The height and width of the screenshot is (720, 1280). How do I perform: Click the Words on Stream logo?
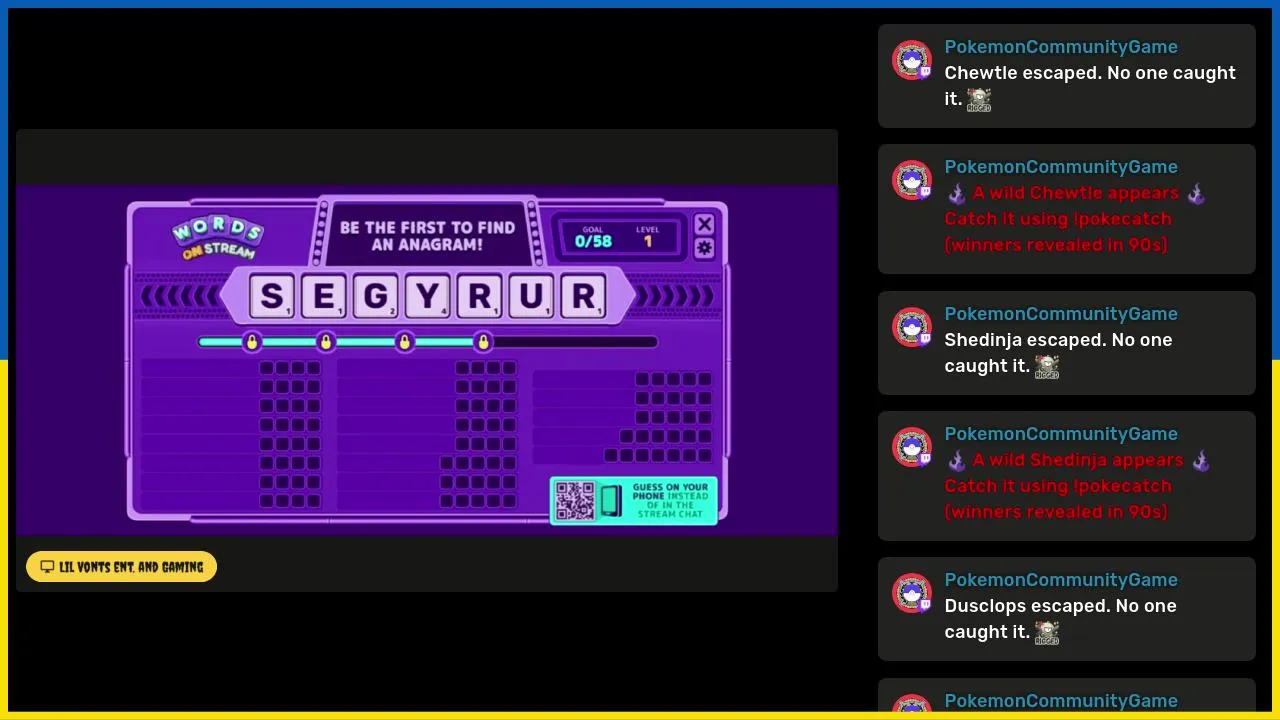(216, 238)
